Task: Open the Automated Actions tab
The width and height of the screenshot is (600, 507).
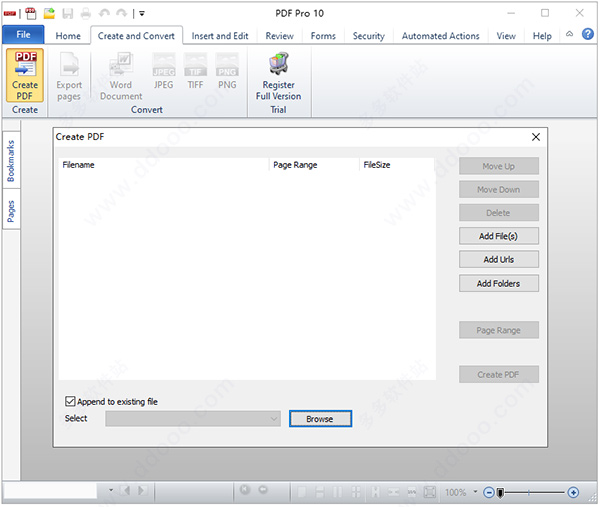Action: point(440,36)
